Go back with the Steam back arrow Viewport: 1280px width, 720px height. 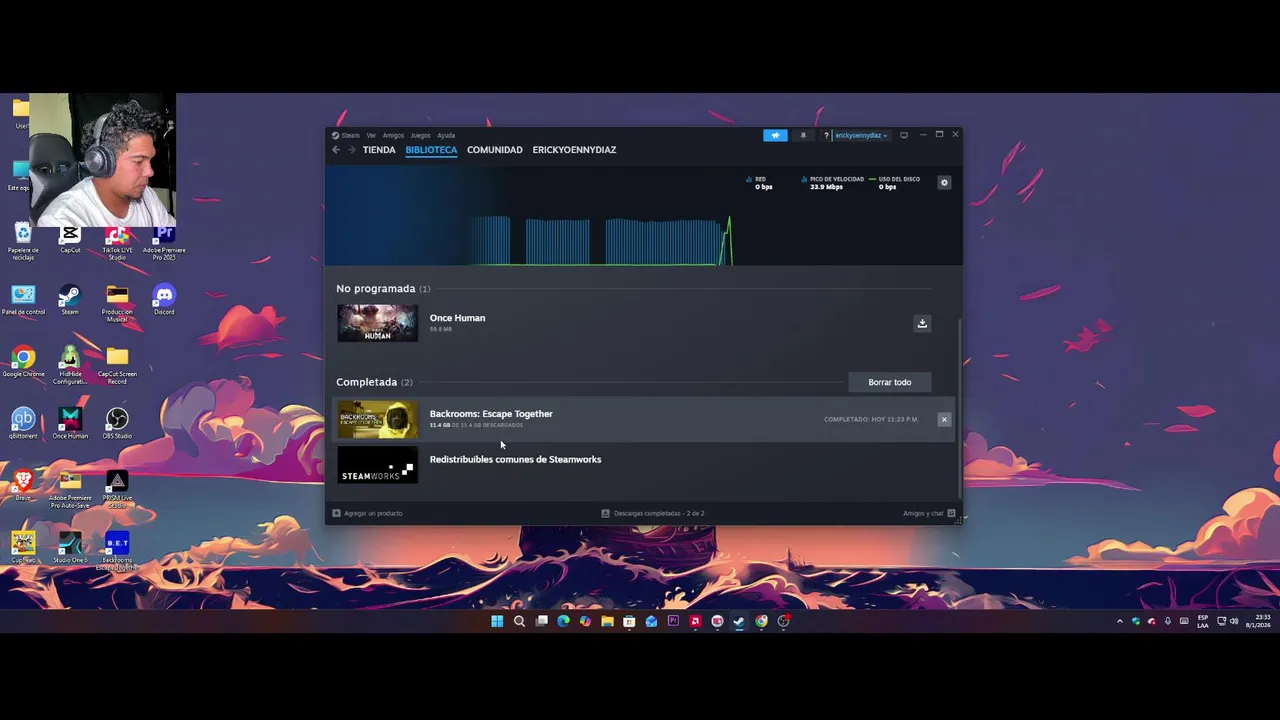336,150
